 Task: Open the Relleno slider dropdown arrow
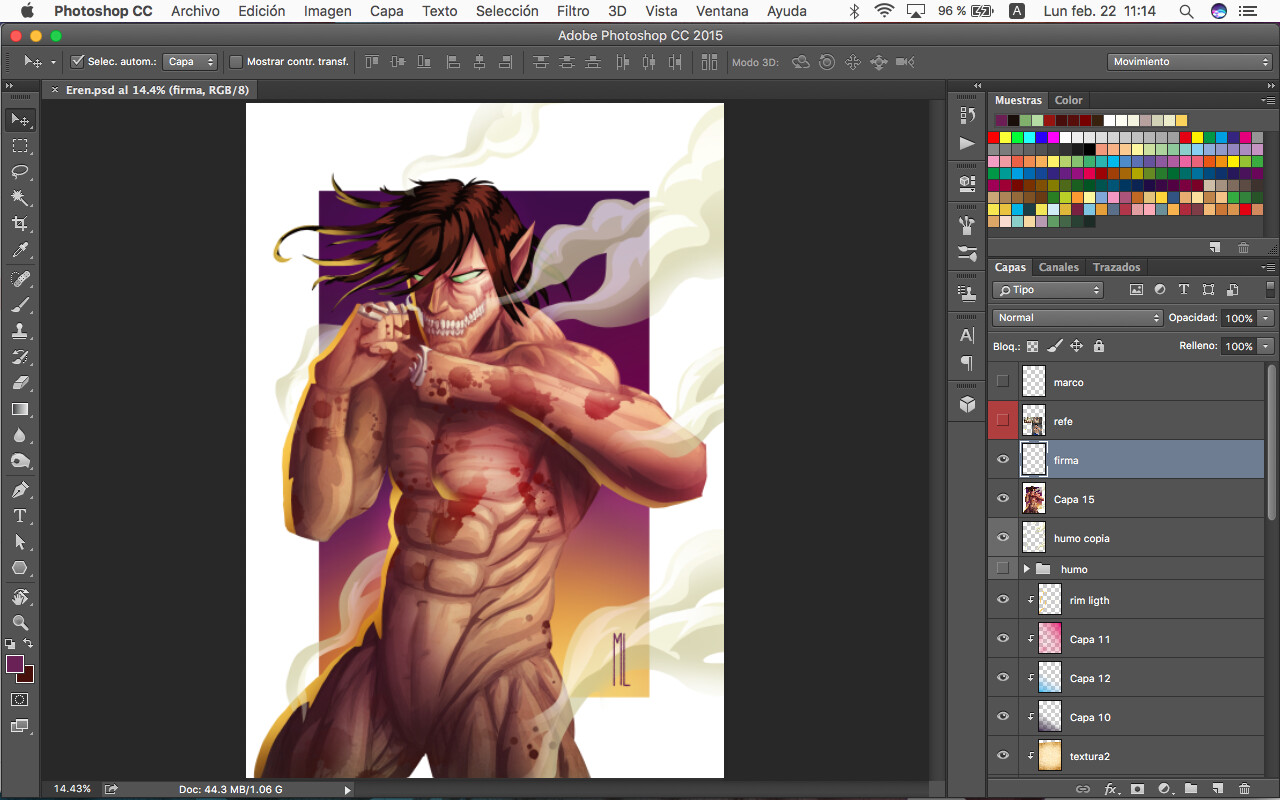pos(1266,346)
